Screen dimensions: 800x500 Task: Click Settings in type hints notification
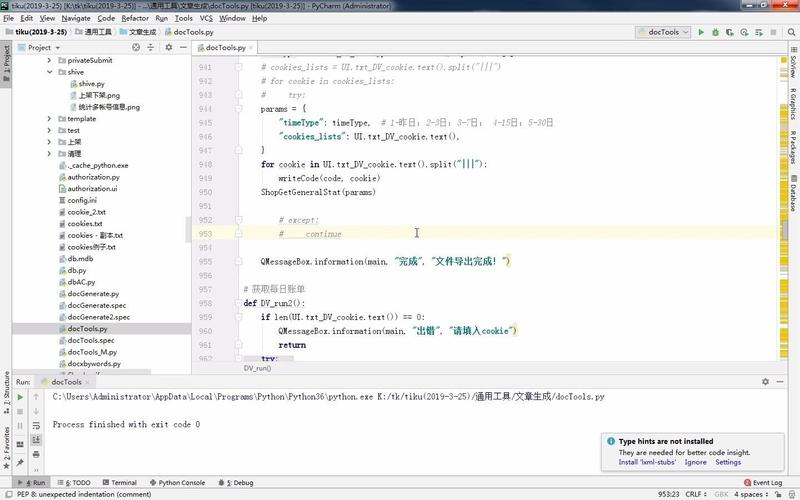click(x=728, y=462)
